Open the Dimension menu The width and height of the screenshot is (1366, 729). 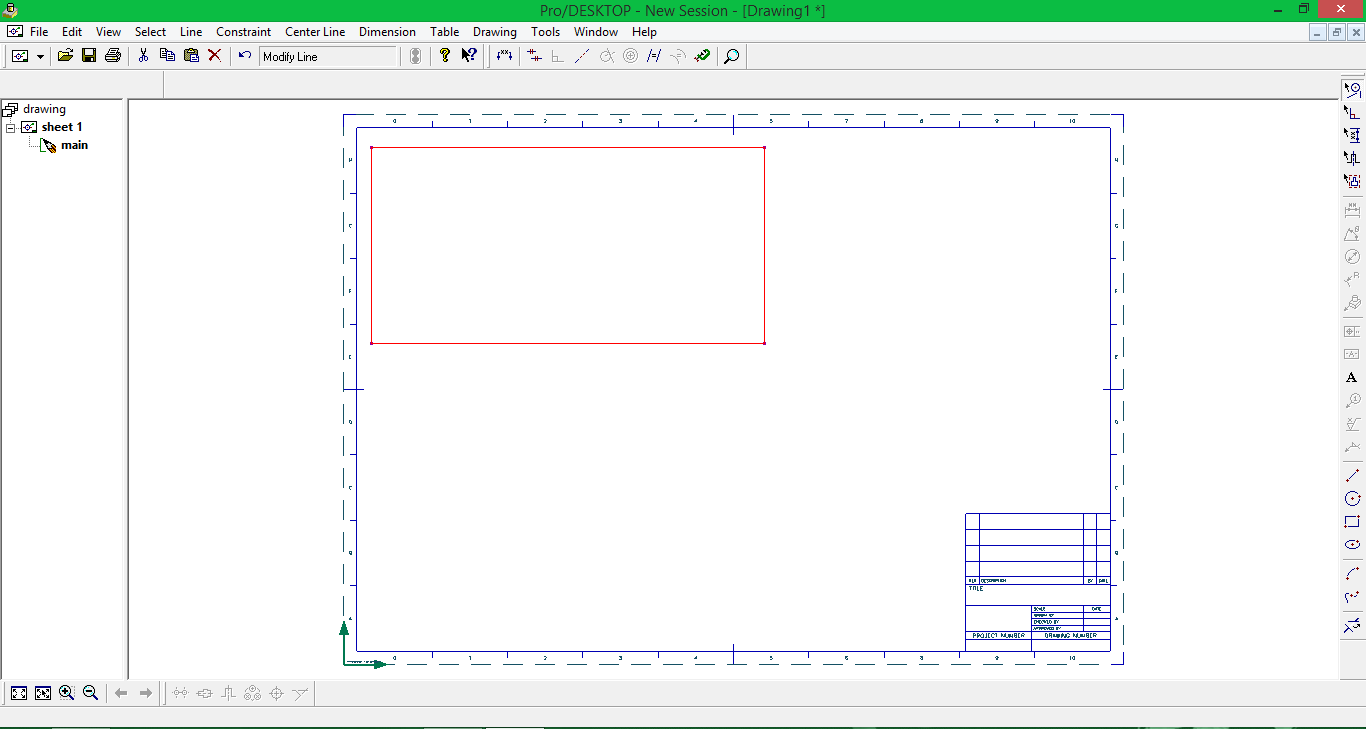click(387, 32)
